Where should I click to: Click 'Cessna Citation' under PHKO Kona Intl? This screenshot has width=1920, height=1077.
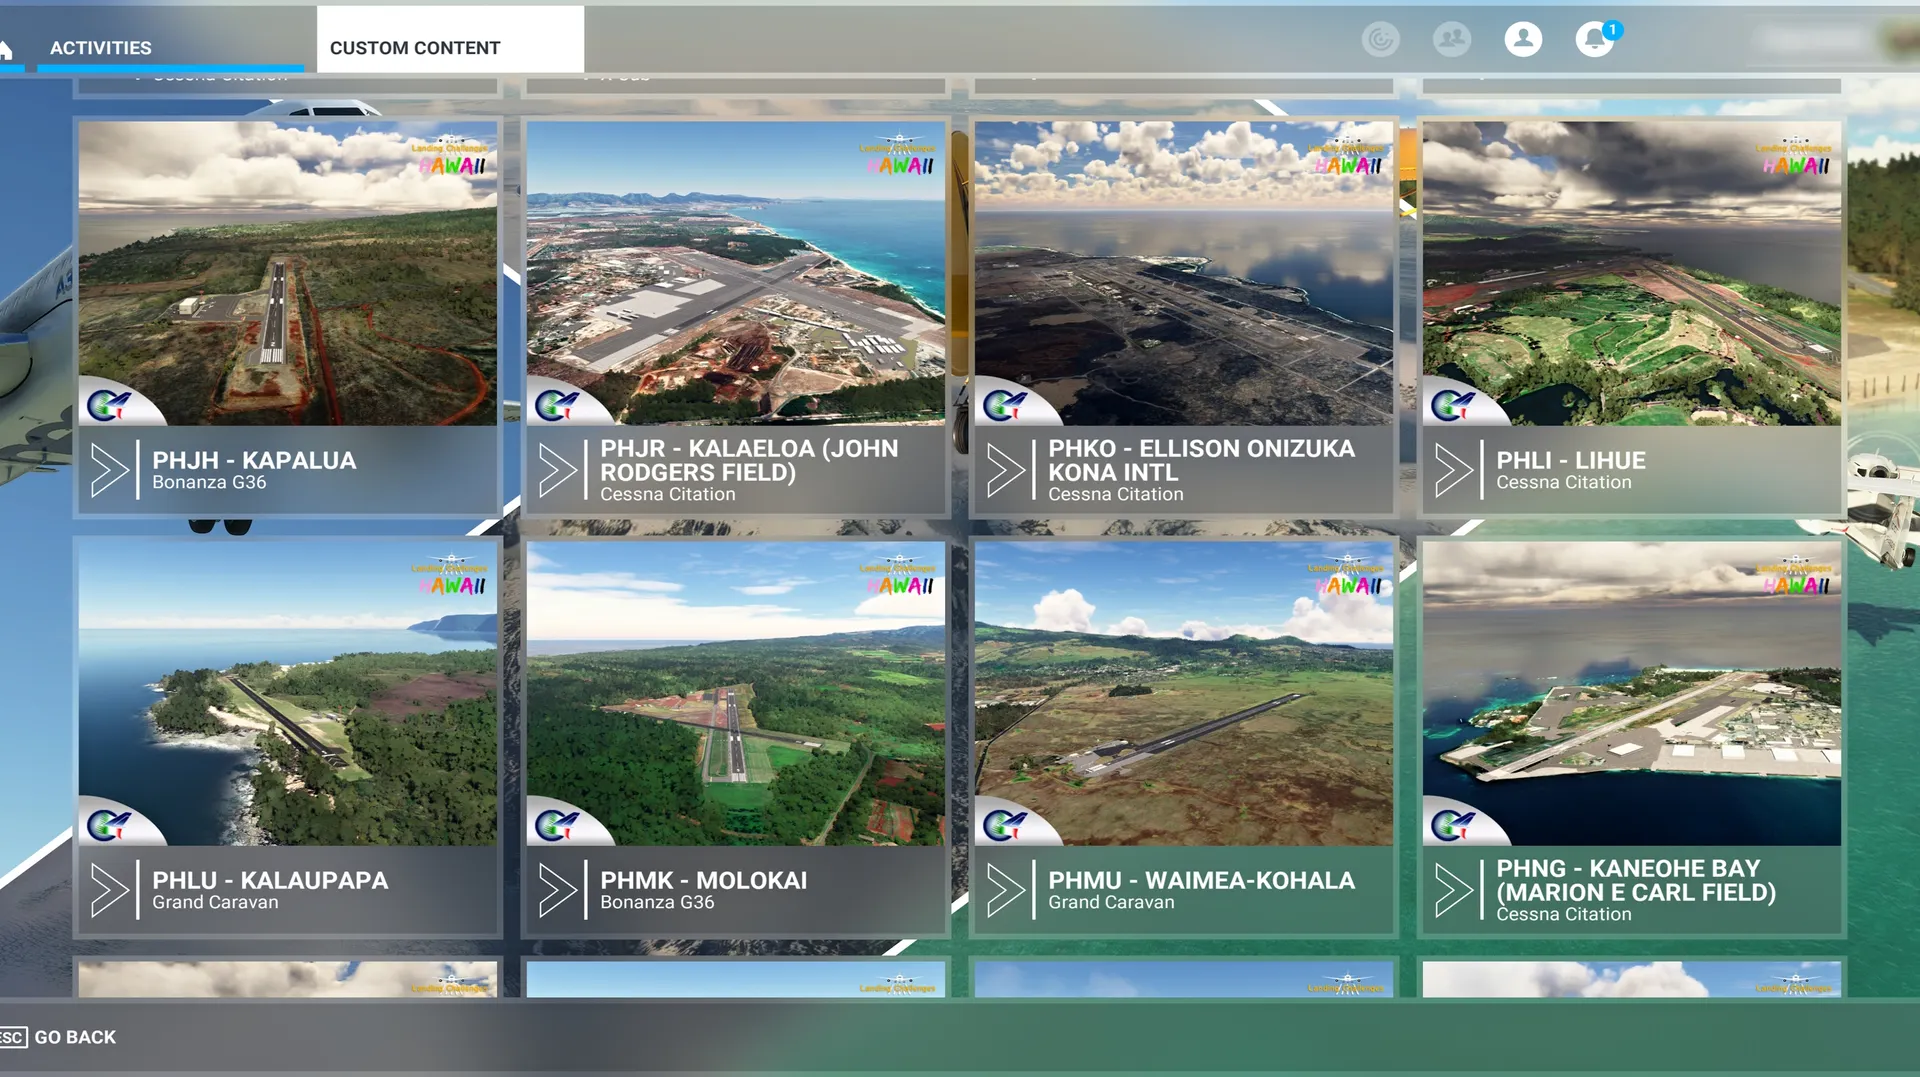point(1115,494)
